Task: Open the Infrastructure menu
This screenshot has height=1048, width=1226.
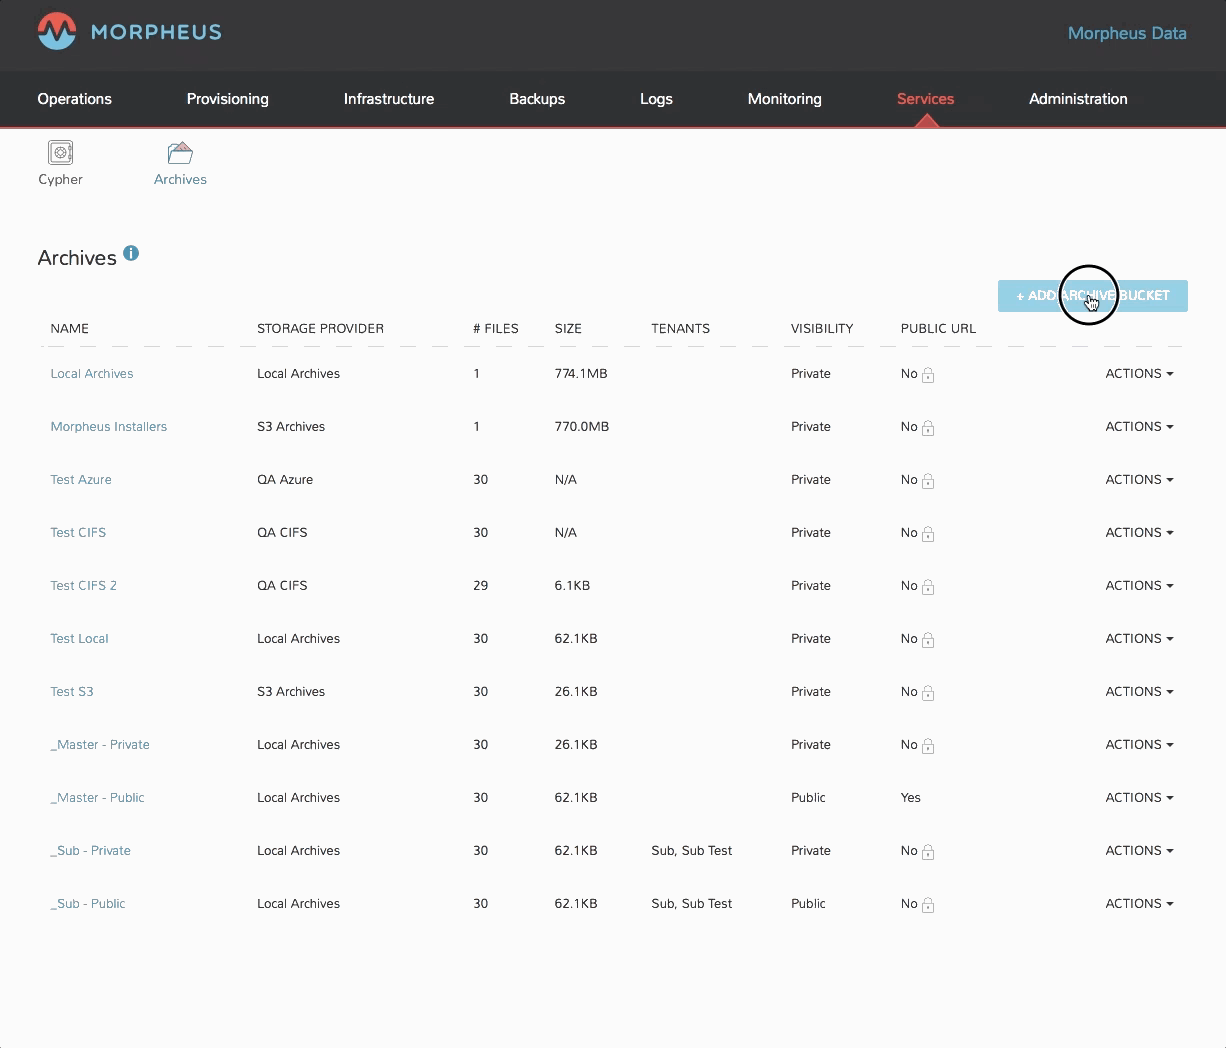Action: [x=389, y=99]
